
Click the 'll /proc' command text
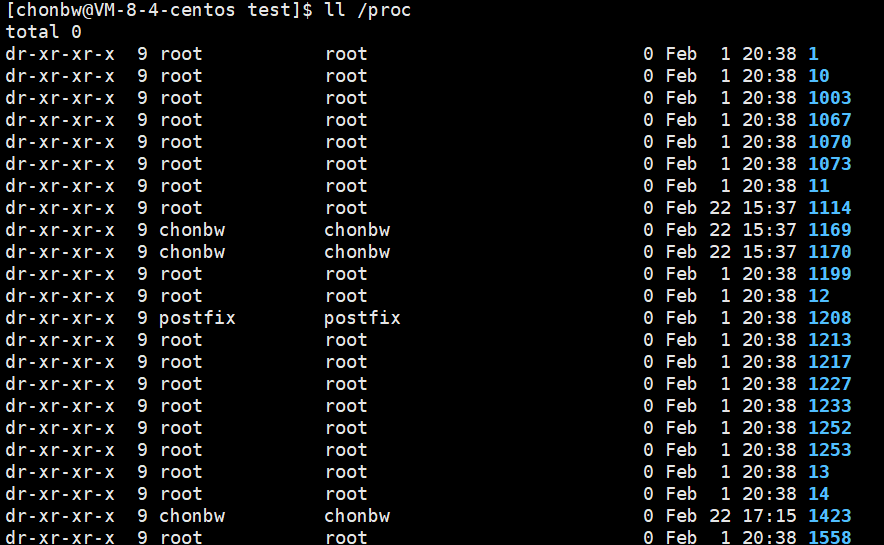click(368, 10)
